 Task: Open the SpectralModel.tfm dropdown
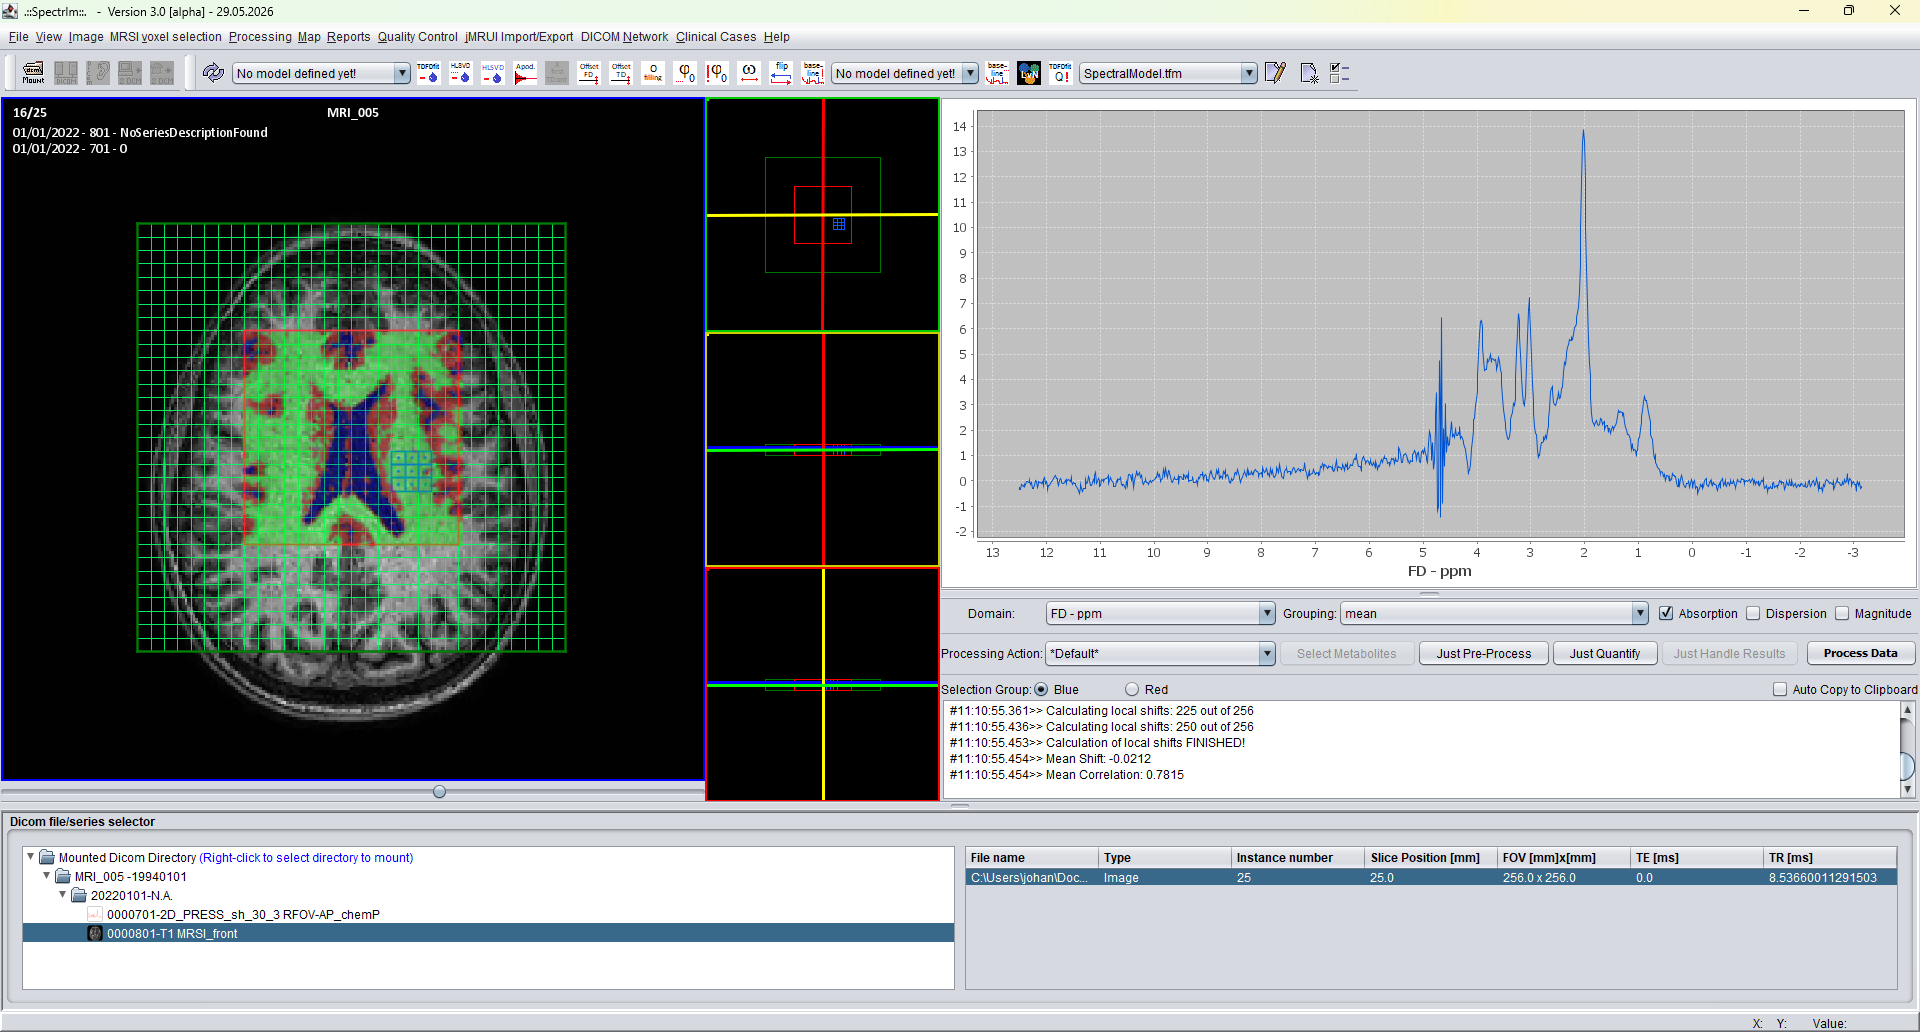(1168, 73)
